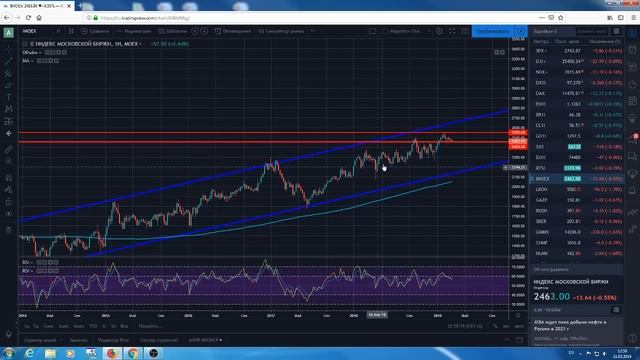This screenshot has height=360, width=640.
Task: Click the Перейти go-to-date button
Action: pyautogui.click(x=150, y=326)
